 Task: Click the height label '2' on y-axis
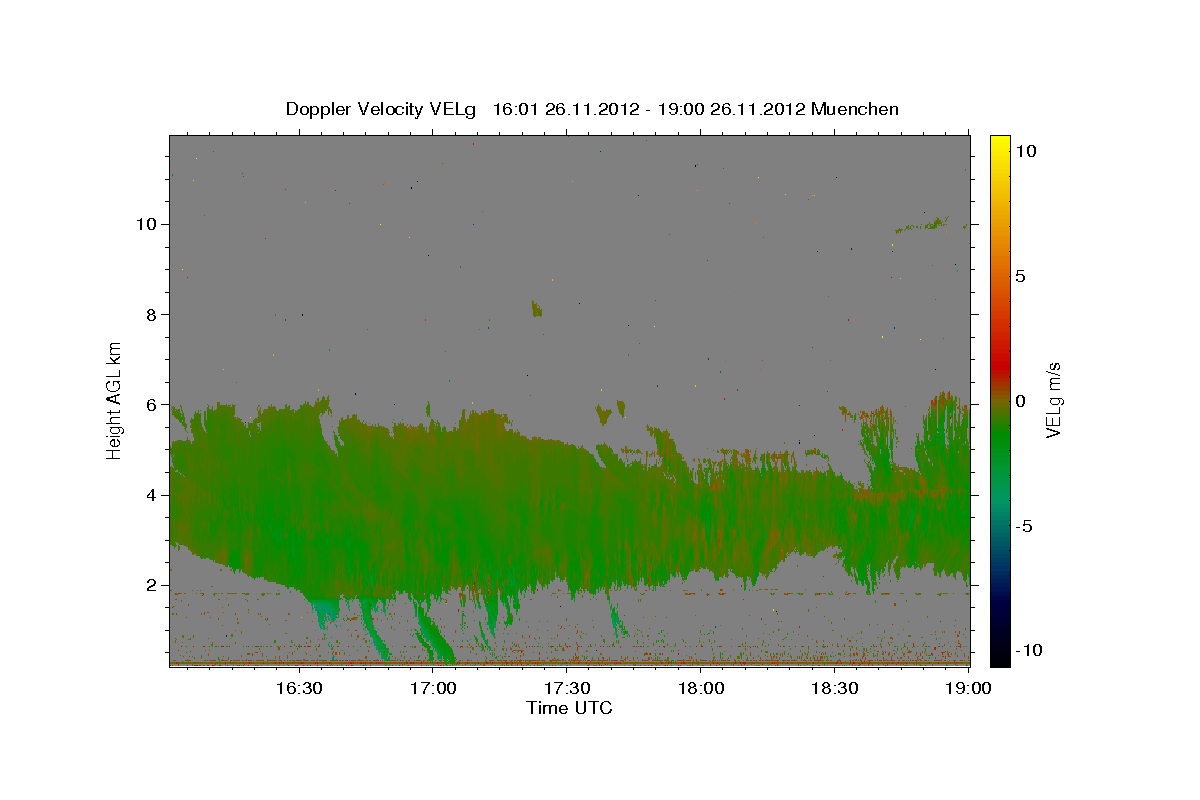click(149, 585)
